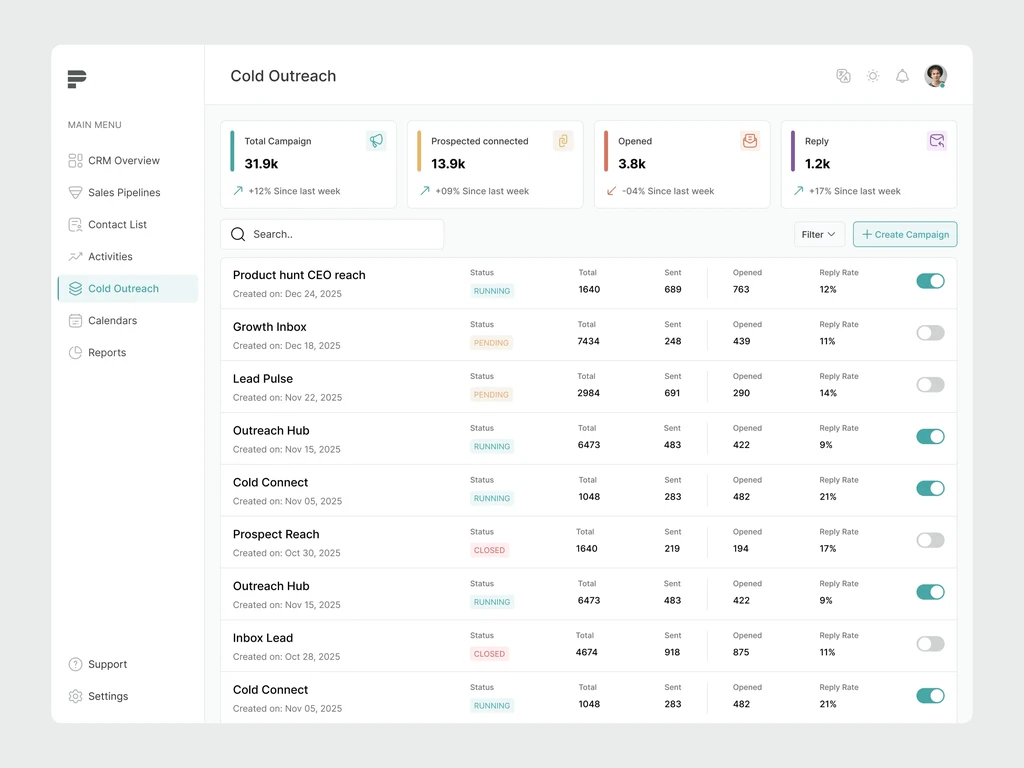Open the Filter dropdown
Viewport: 1024px width, 768px height.
(x=819, y=234)
